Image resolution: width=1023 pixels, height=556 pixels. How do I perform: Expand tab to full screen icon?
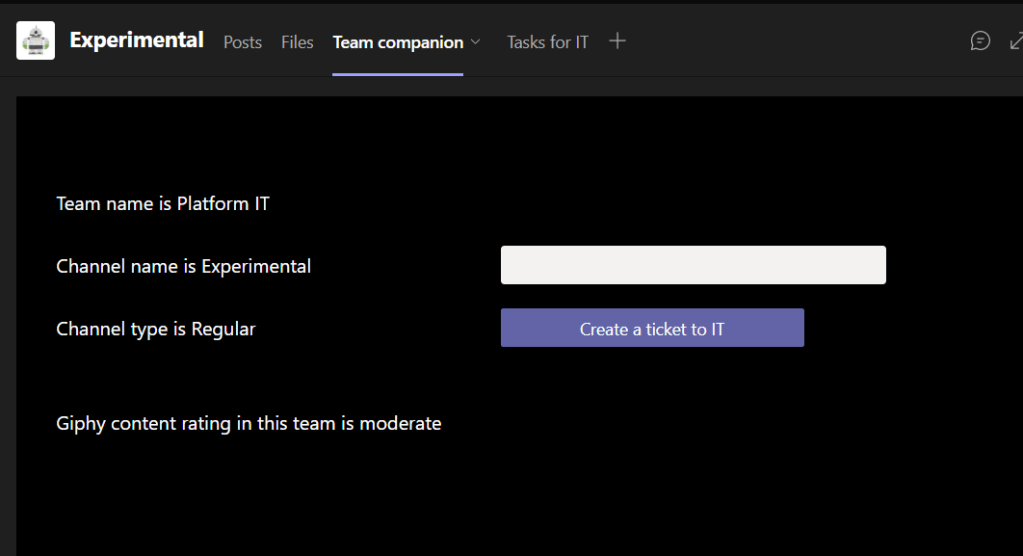point(1014,41)
